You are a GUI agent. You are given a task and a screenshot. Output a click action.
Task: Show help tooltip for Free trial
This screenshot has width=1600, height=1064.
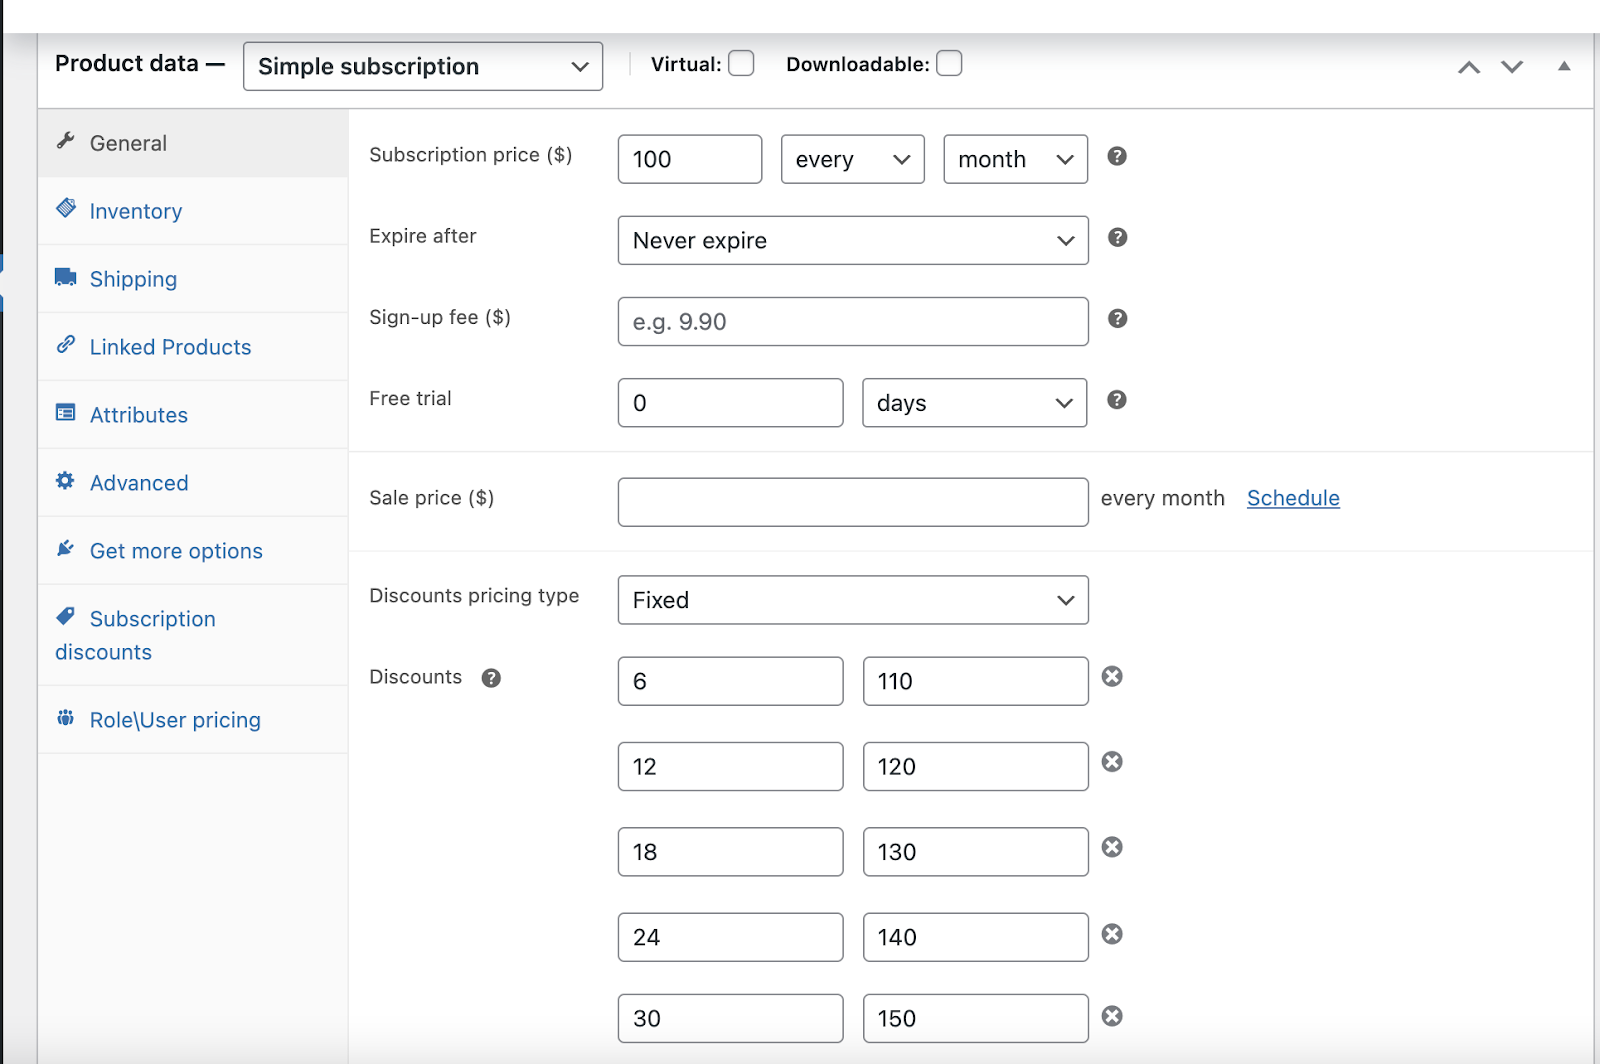pyautogui.click(x=1117, y=400)
